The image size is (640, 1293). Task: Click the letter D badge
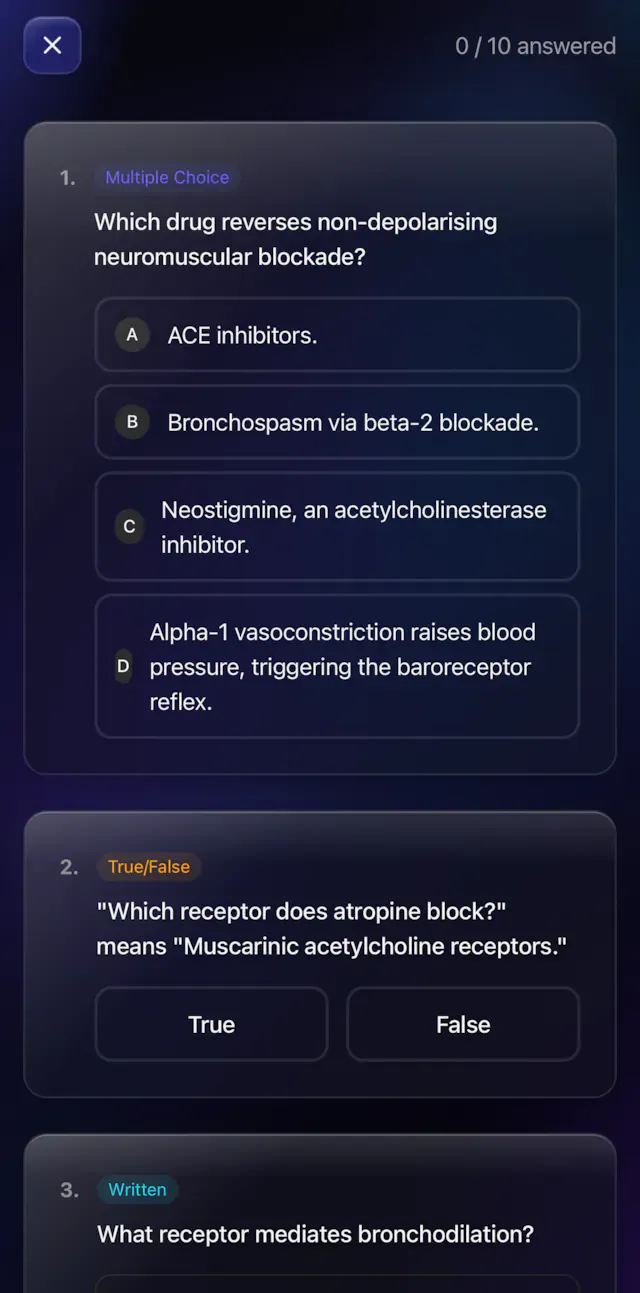[123, 667]
